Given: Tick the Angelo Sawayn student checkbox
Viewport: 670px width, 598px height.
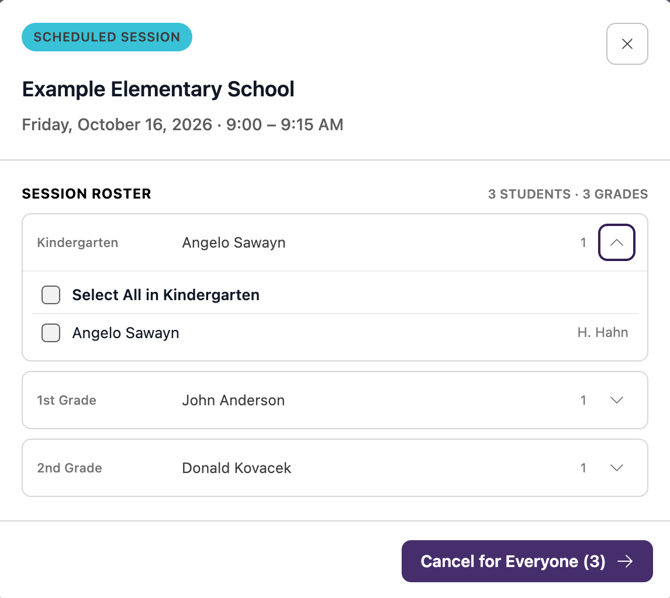Looking at the screenshot, I should [51, 333].
